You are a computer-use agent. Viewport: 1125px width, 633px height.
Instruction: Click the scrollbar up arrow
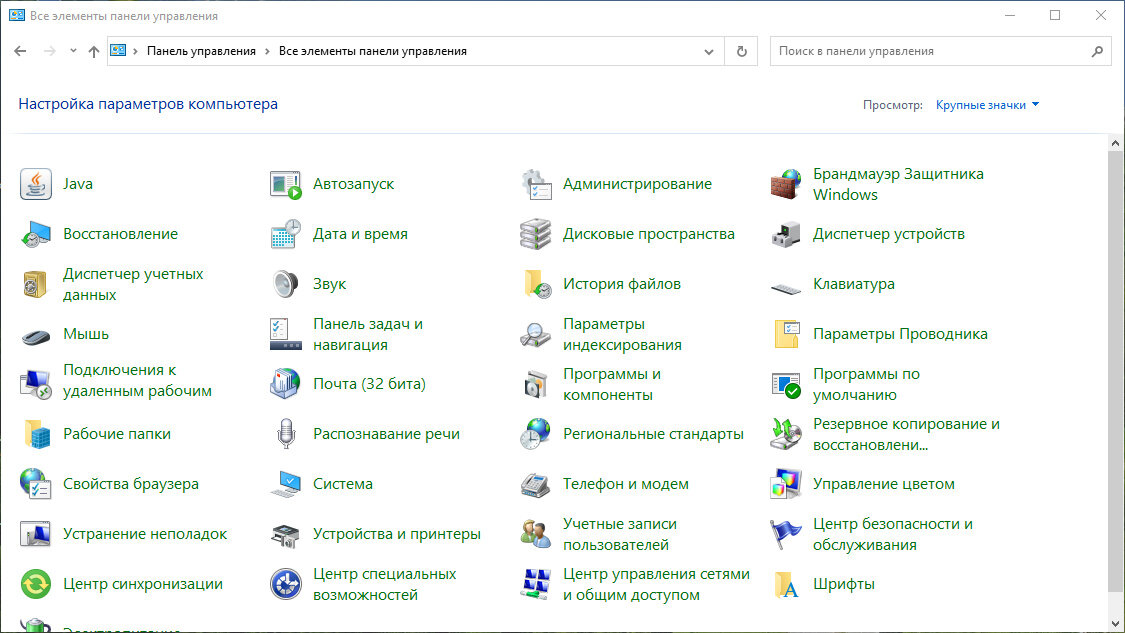click(x=1115, y=143)
